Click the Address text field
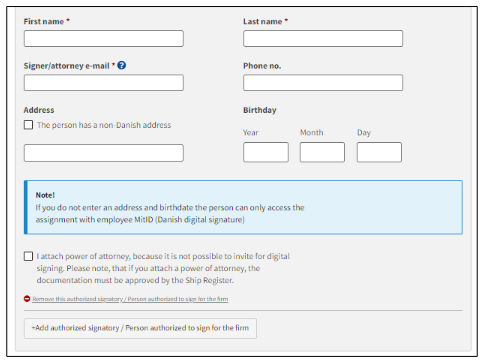485x362 pixels. tap(104, 153)
